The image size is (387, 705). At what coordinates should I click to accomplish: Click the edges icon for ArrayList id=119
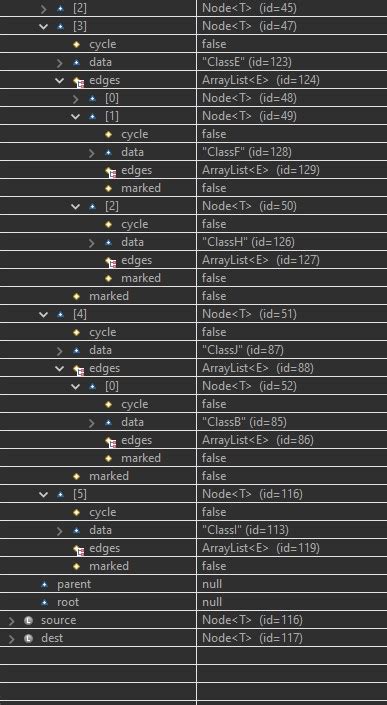[78, 549]
